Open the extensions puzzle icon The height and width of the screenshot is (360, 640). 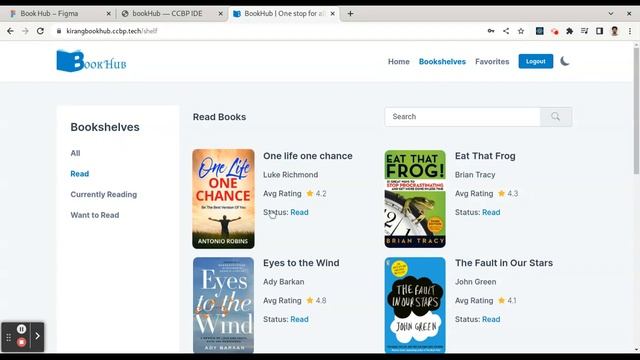(x=569, y=31)
